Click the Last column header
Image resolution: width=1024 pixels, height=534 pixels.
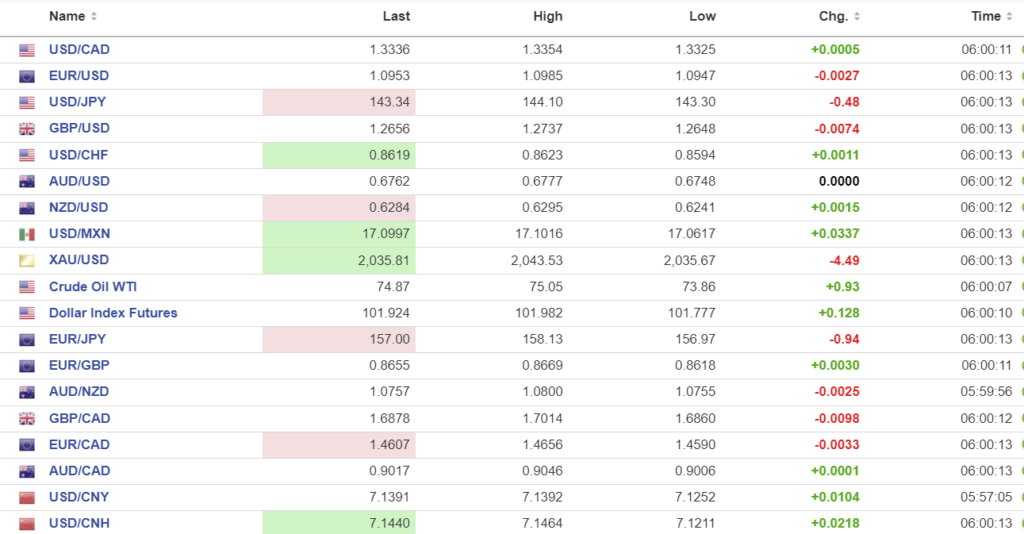tap(396, 17)
